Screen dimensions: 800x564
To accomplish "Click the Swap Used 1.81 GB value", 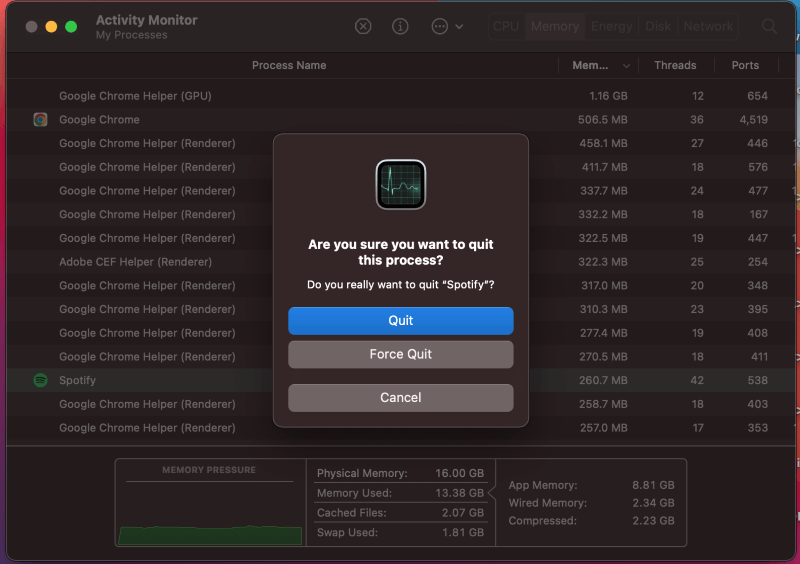I will coord(463,532).
